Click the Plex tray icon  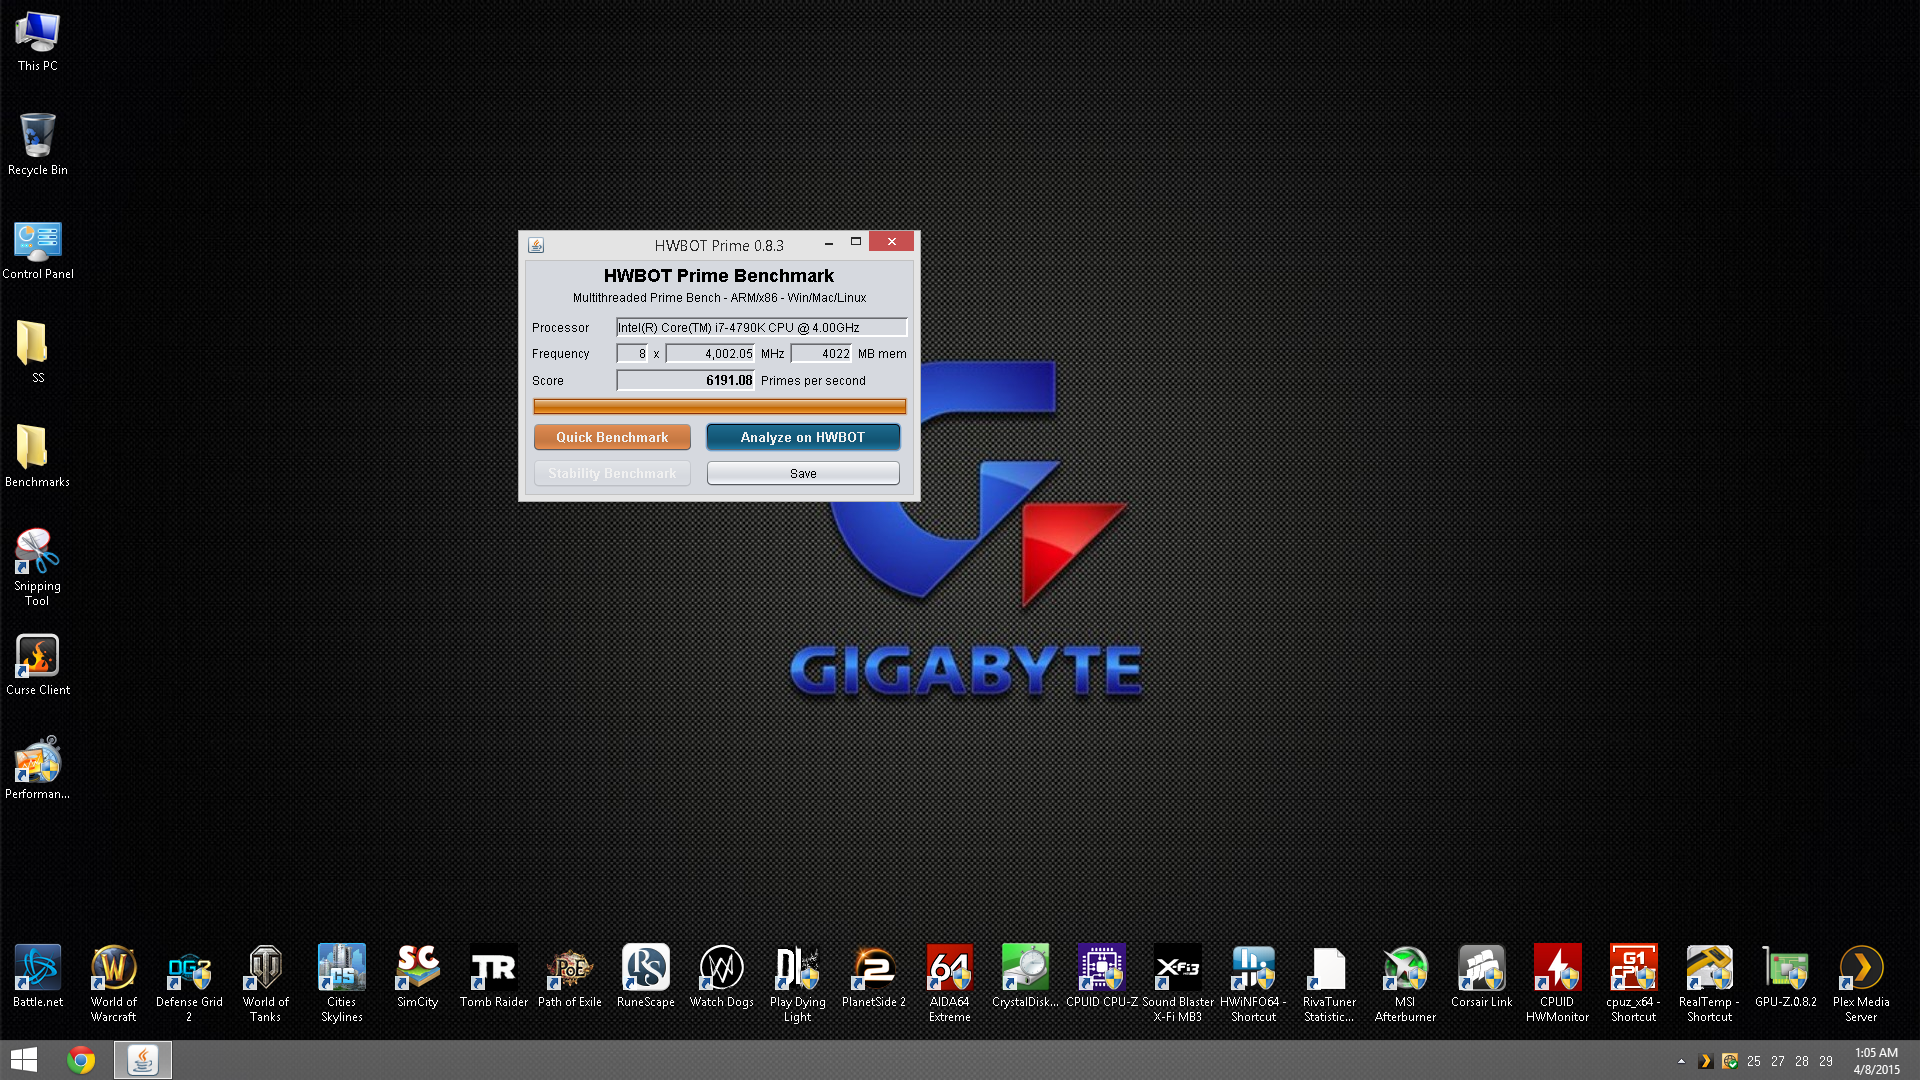[x=1706, y=1061]
